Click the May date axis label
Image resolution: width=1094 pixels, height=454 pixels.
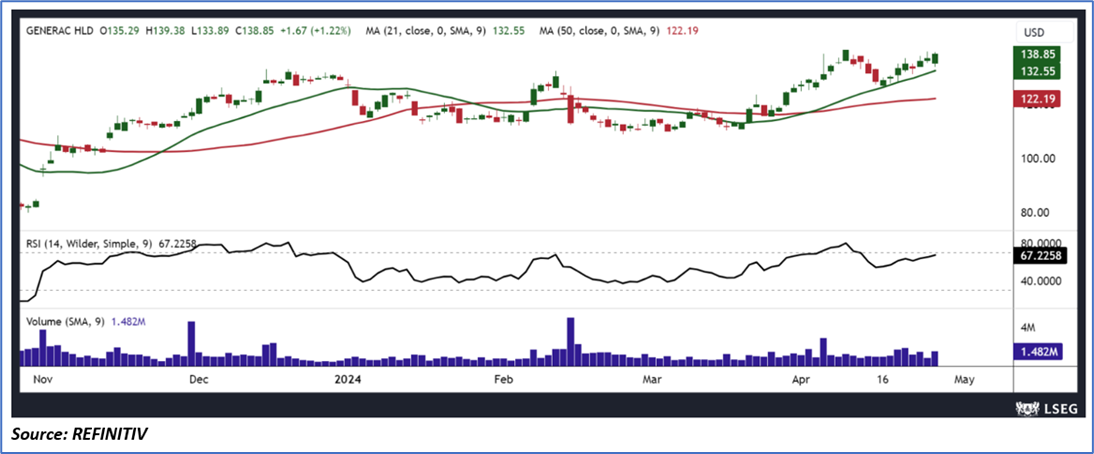pyautogui.click(x=964, y=380)
